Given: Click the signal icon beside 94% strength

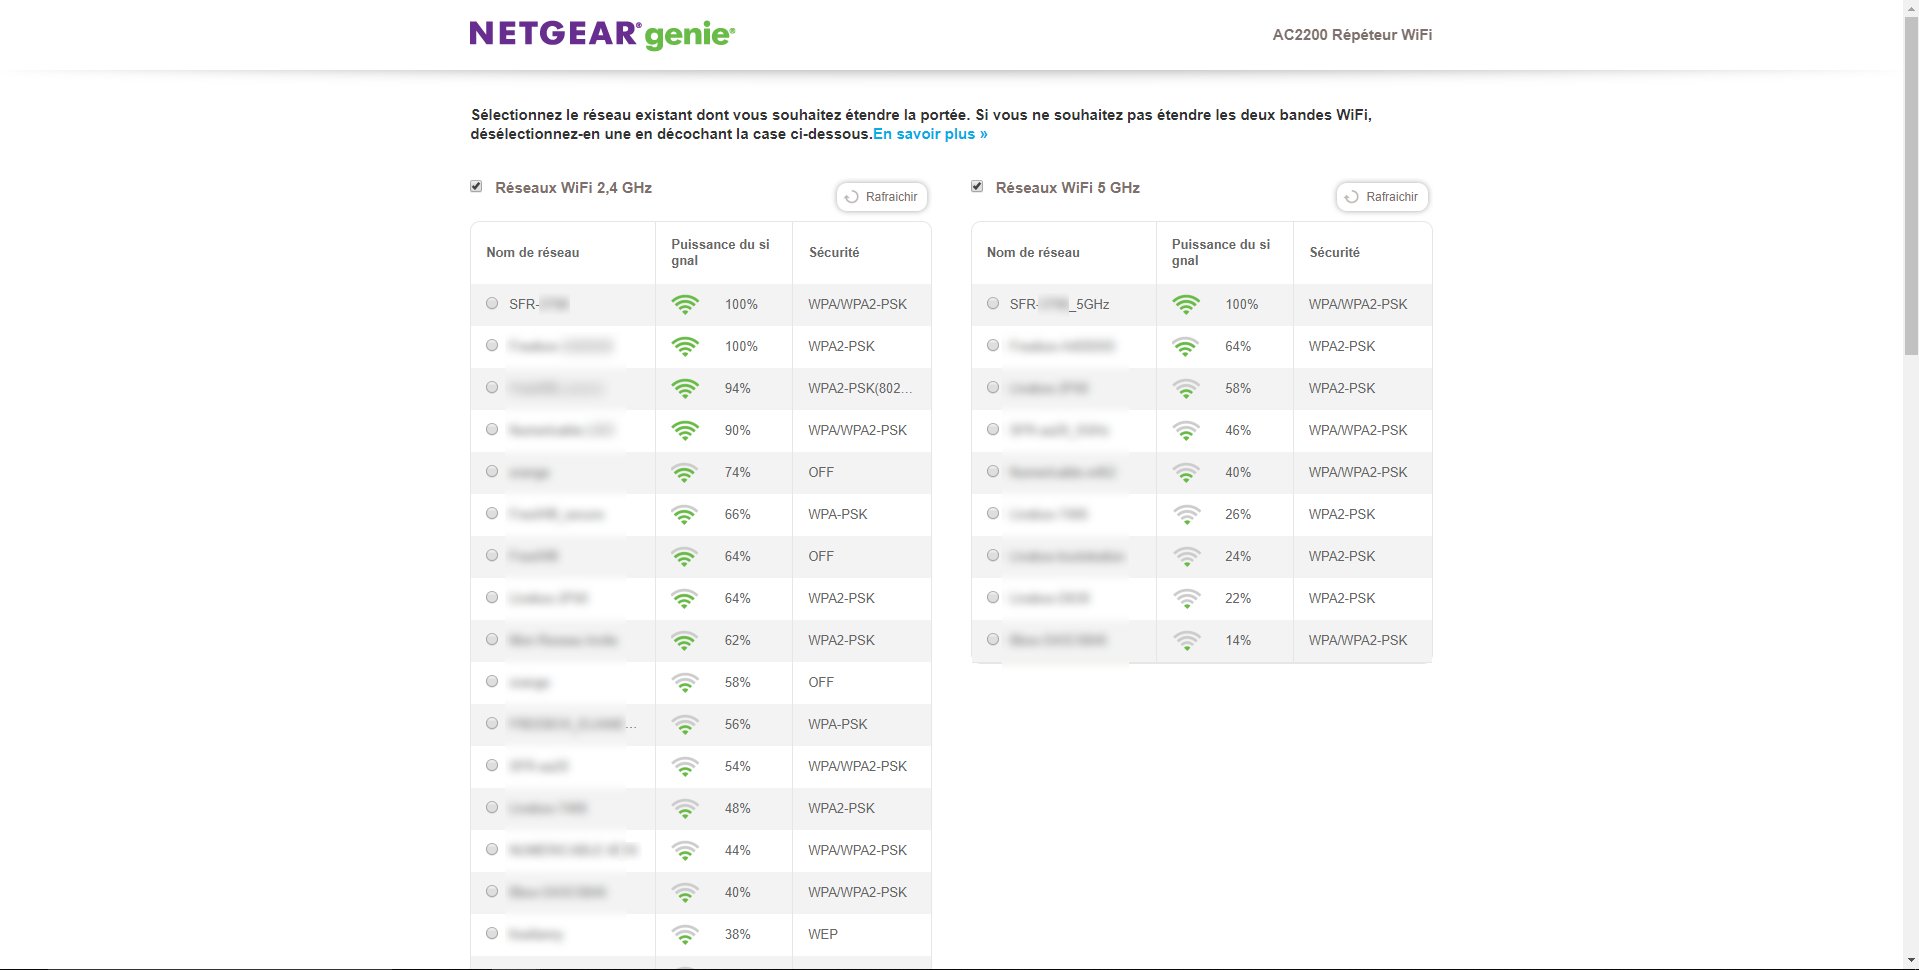Looking at the screenshot, I should coord(685,389).
